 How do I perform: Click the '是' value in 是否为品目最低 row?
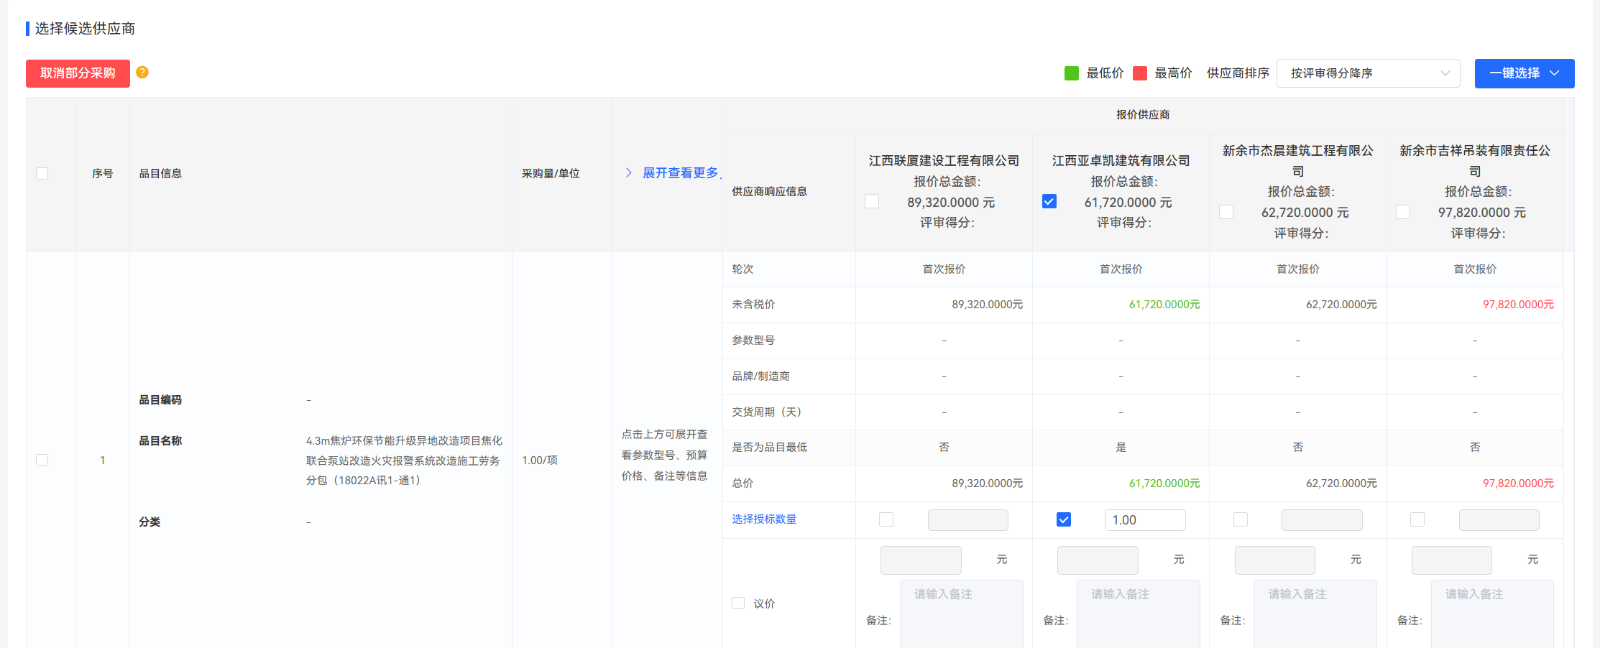[1121, 447]
